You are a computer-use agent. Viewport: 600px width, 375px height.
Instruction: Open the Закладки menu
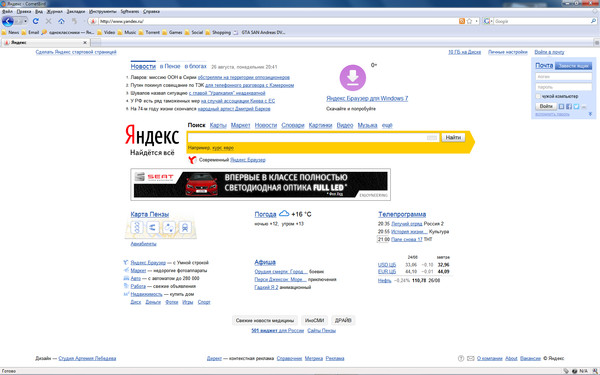click(76, 11)
